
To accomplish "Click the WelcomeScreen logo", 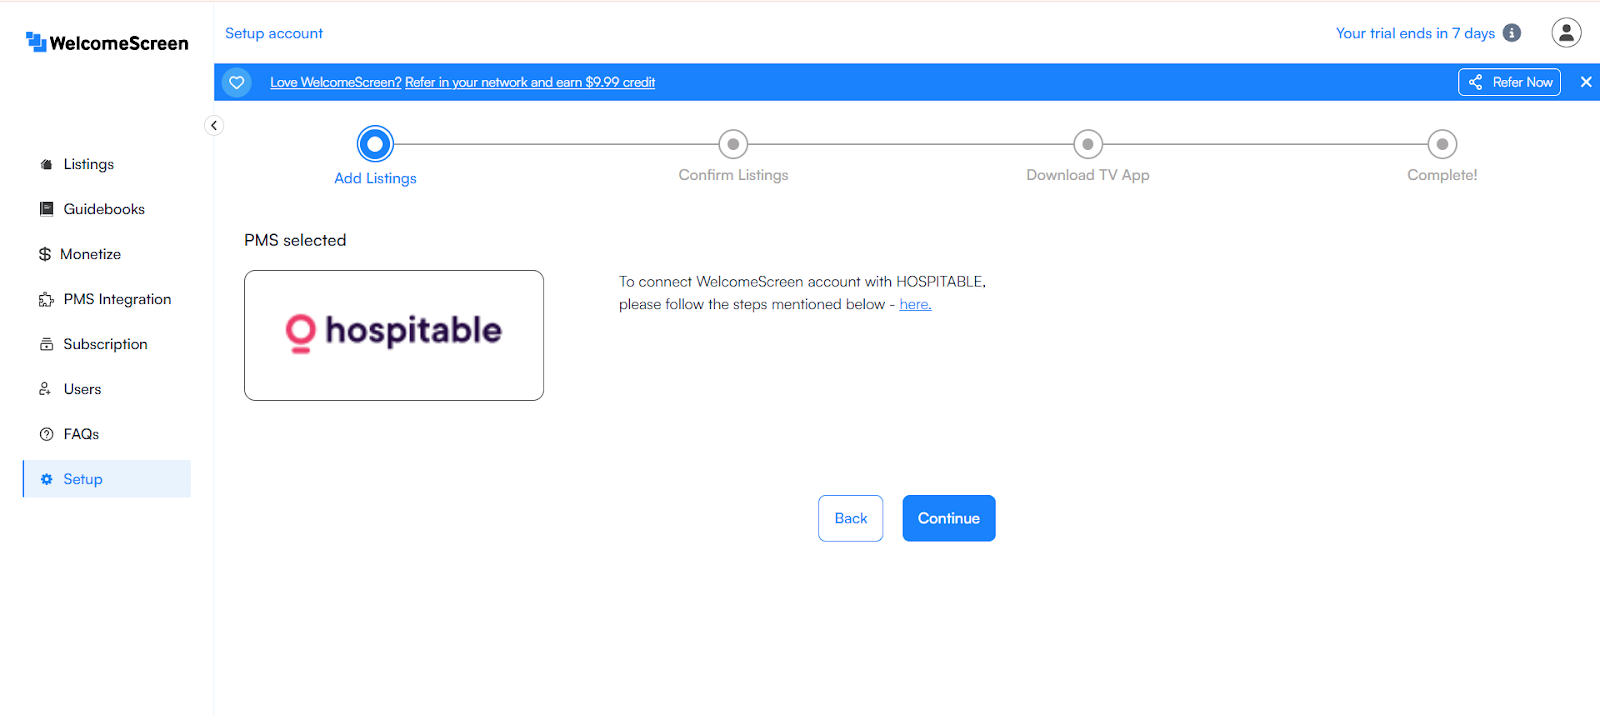I will pos(107,42).
